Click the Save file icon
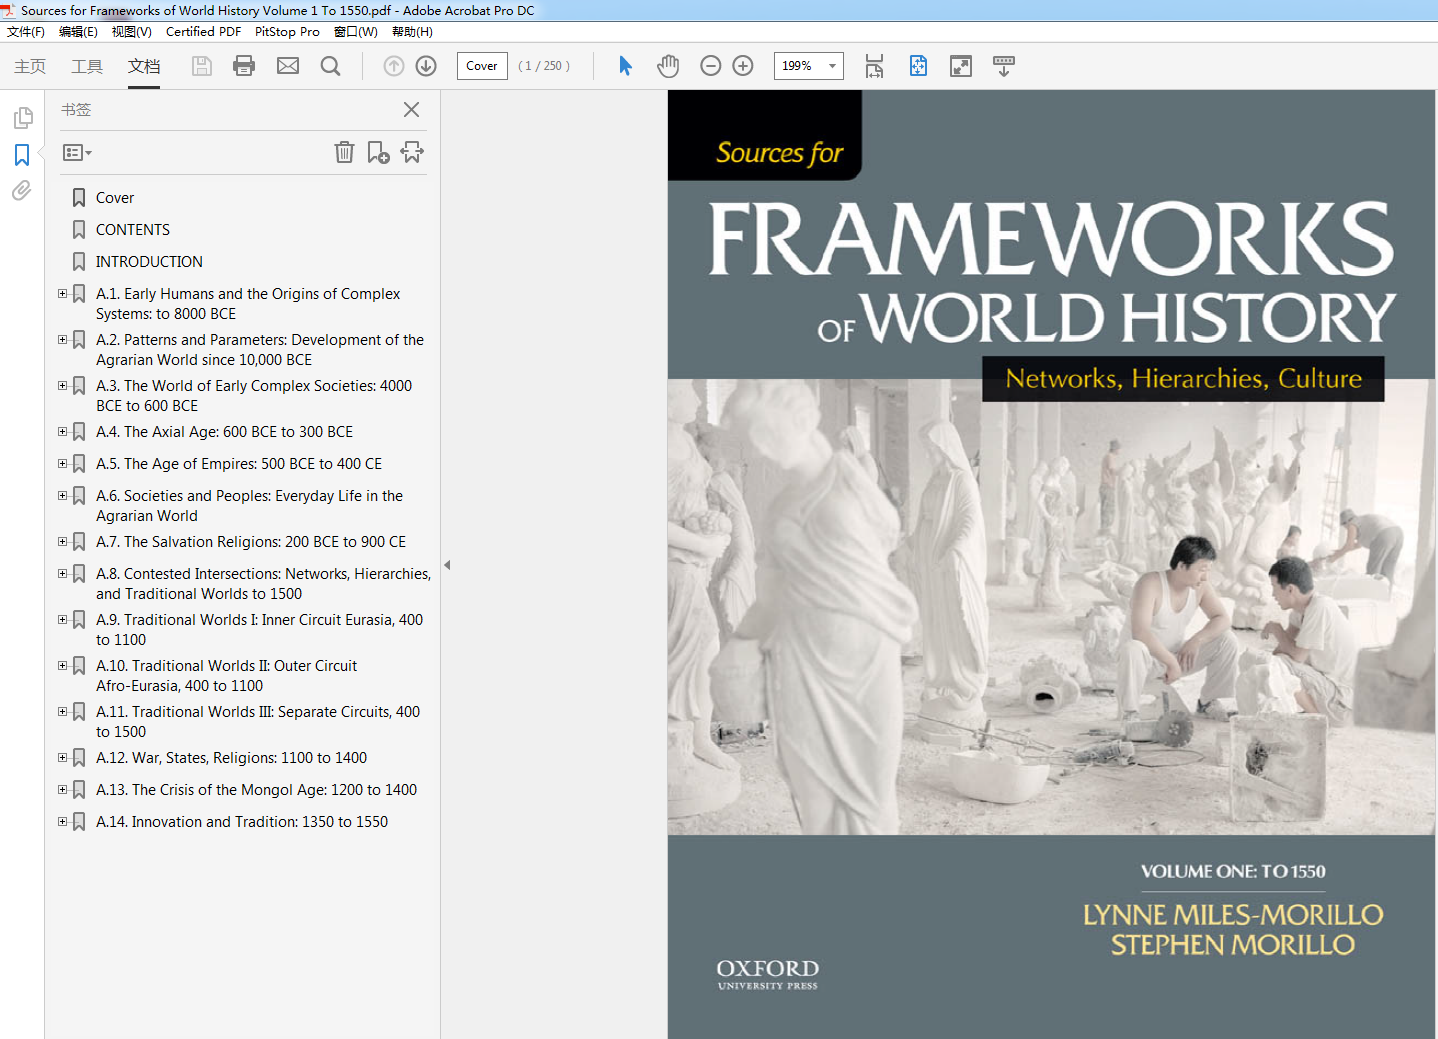 [x=202, y=66]
